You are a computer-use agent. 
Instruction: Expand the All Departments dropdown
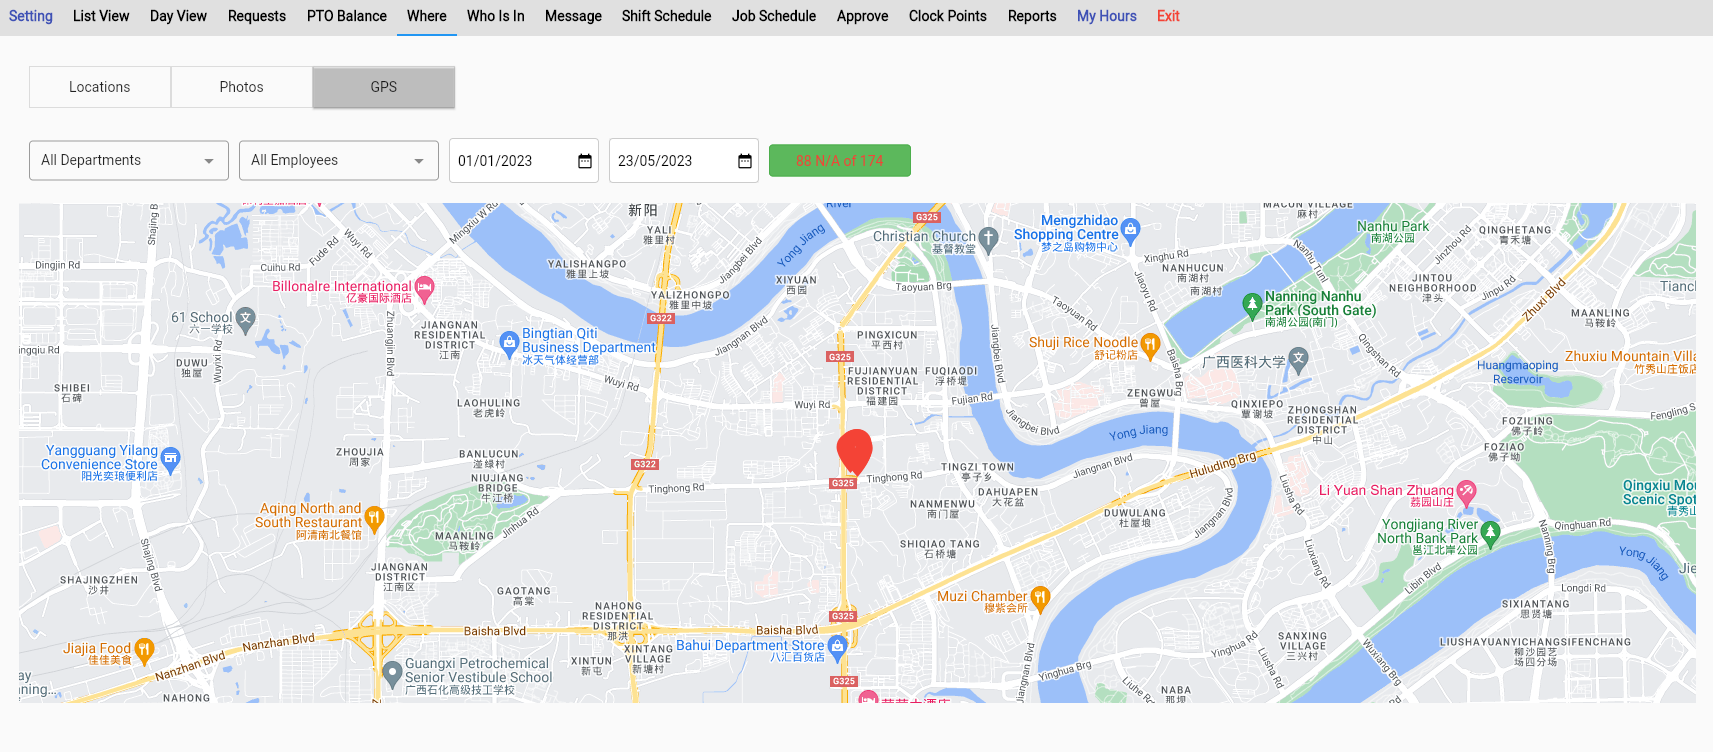[x=129, y=160]
